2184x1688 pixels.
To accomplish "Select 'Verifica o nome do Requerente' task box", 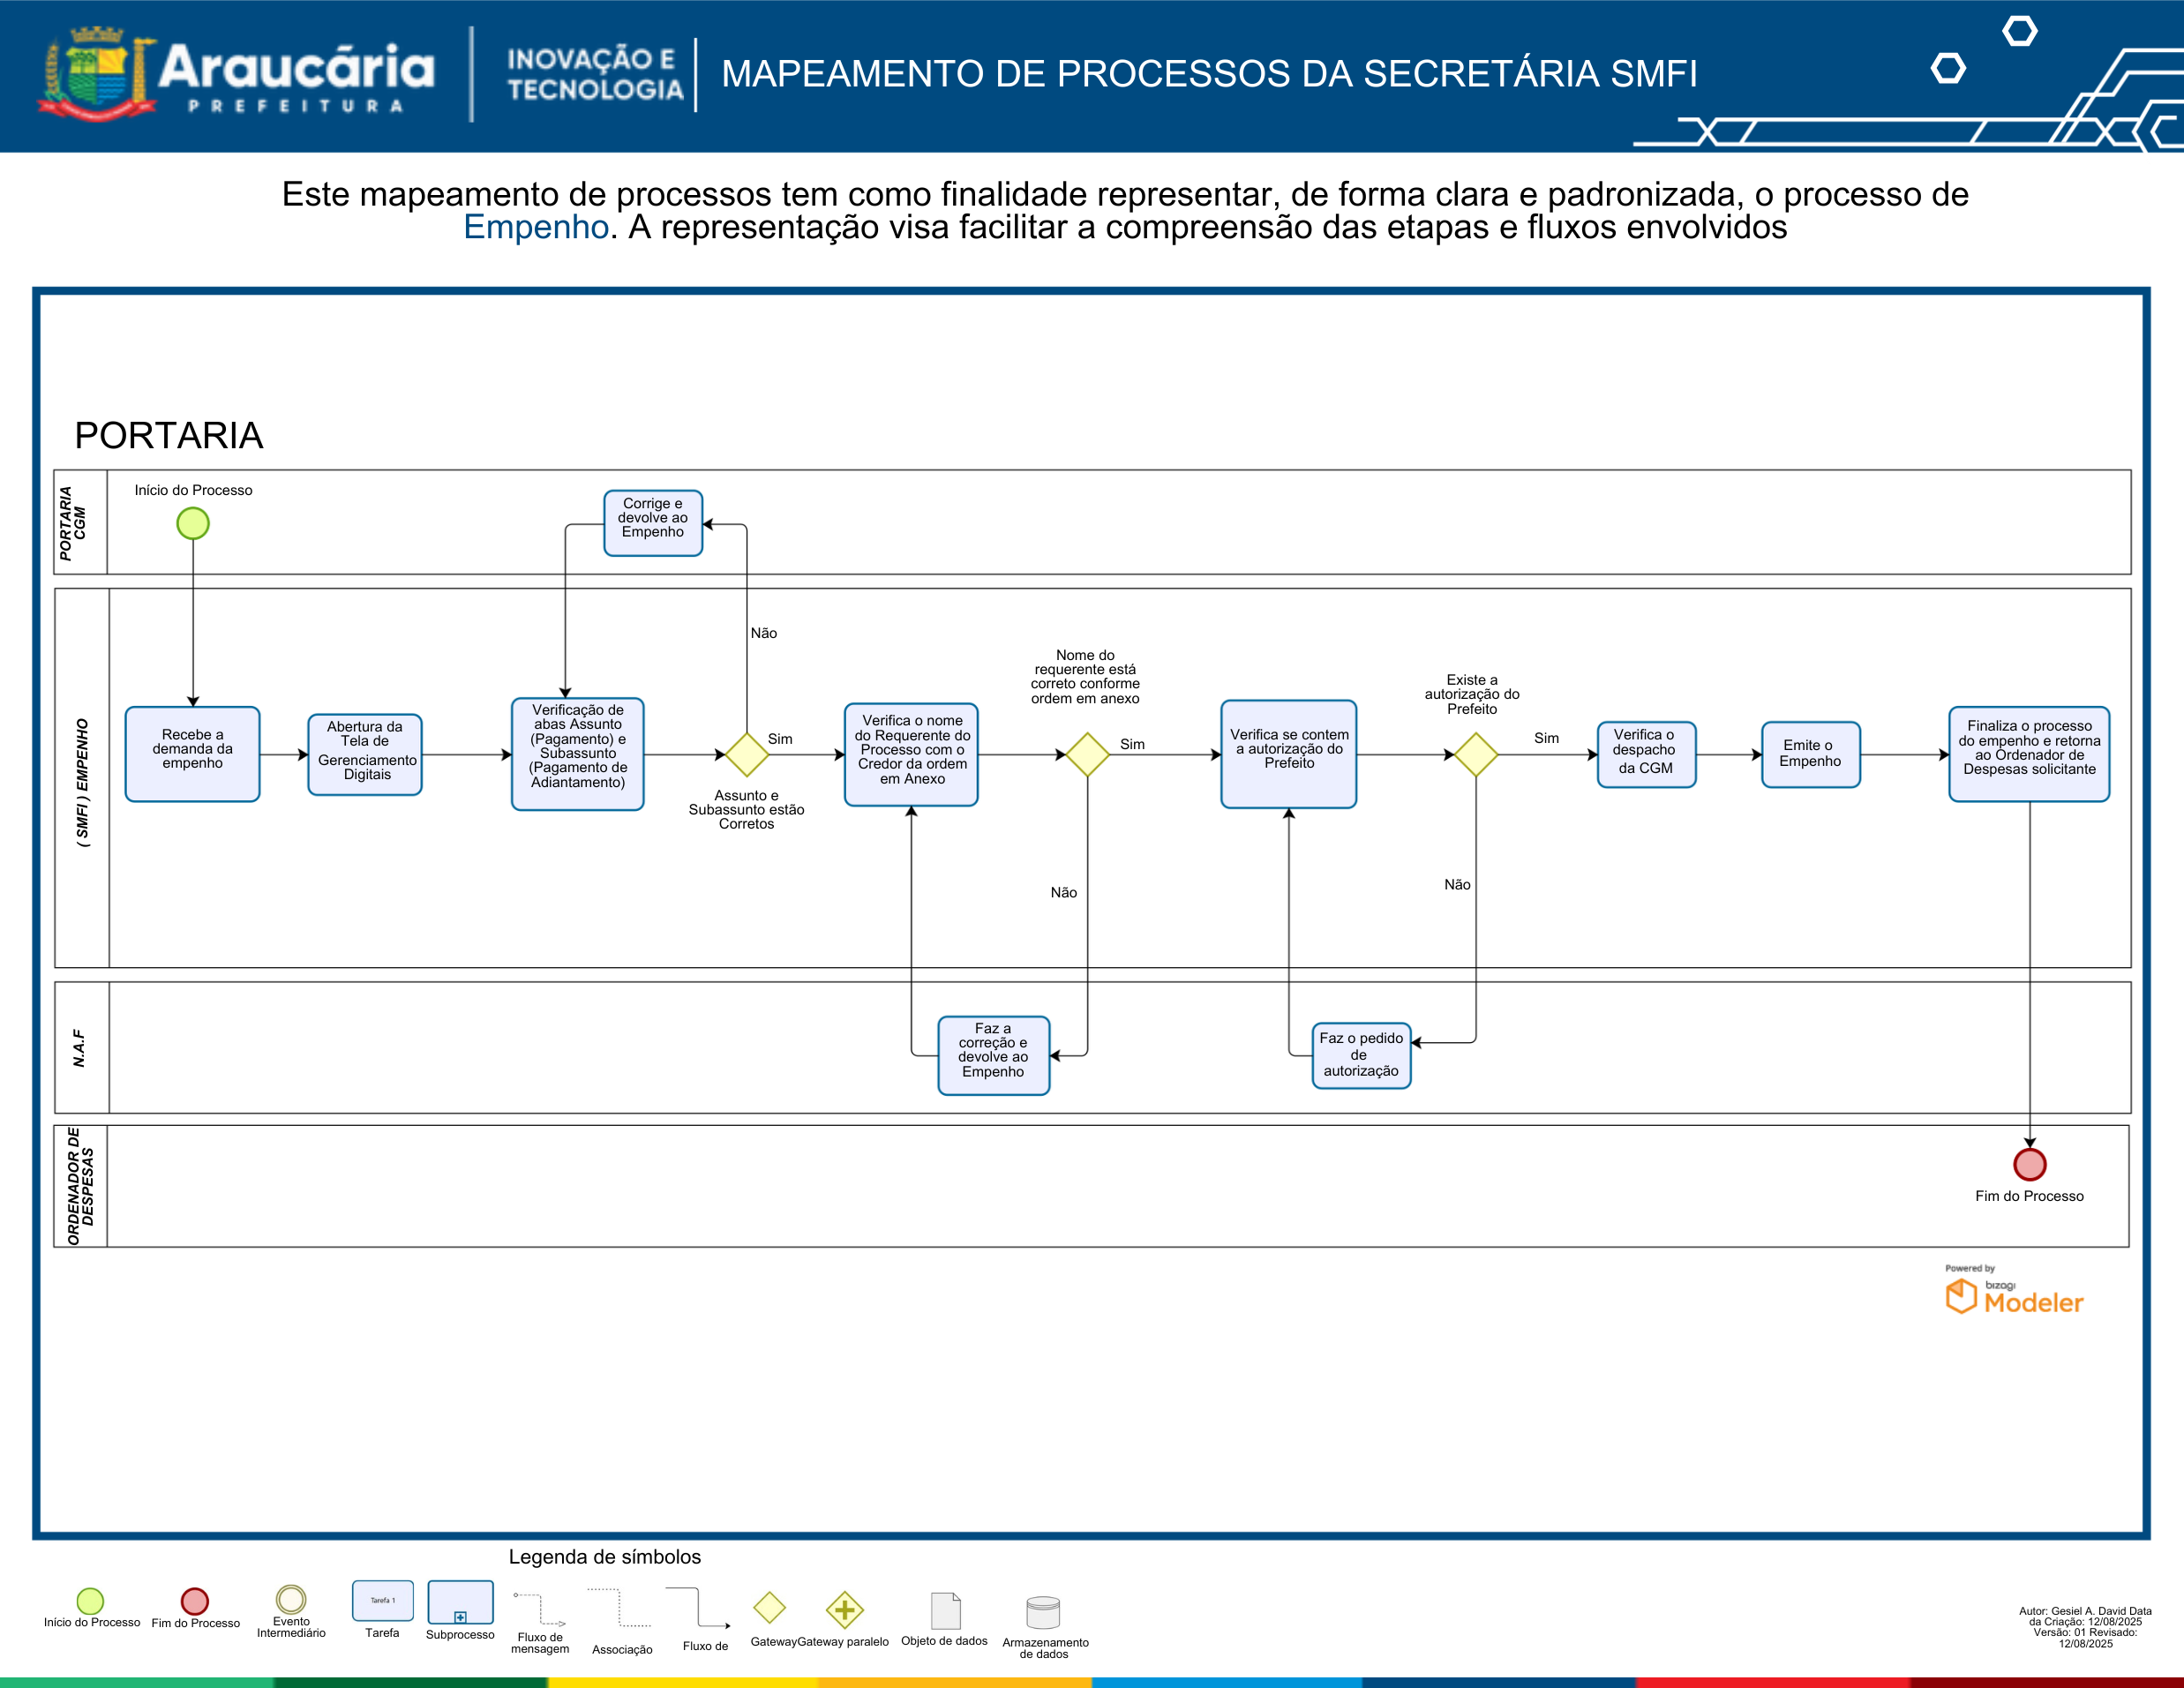I will [911, 754].
